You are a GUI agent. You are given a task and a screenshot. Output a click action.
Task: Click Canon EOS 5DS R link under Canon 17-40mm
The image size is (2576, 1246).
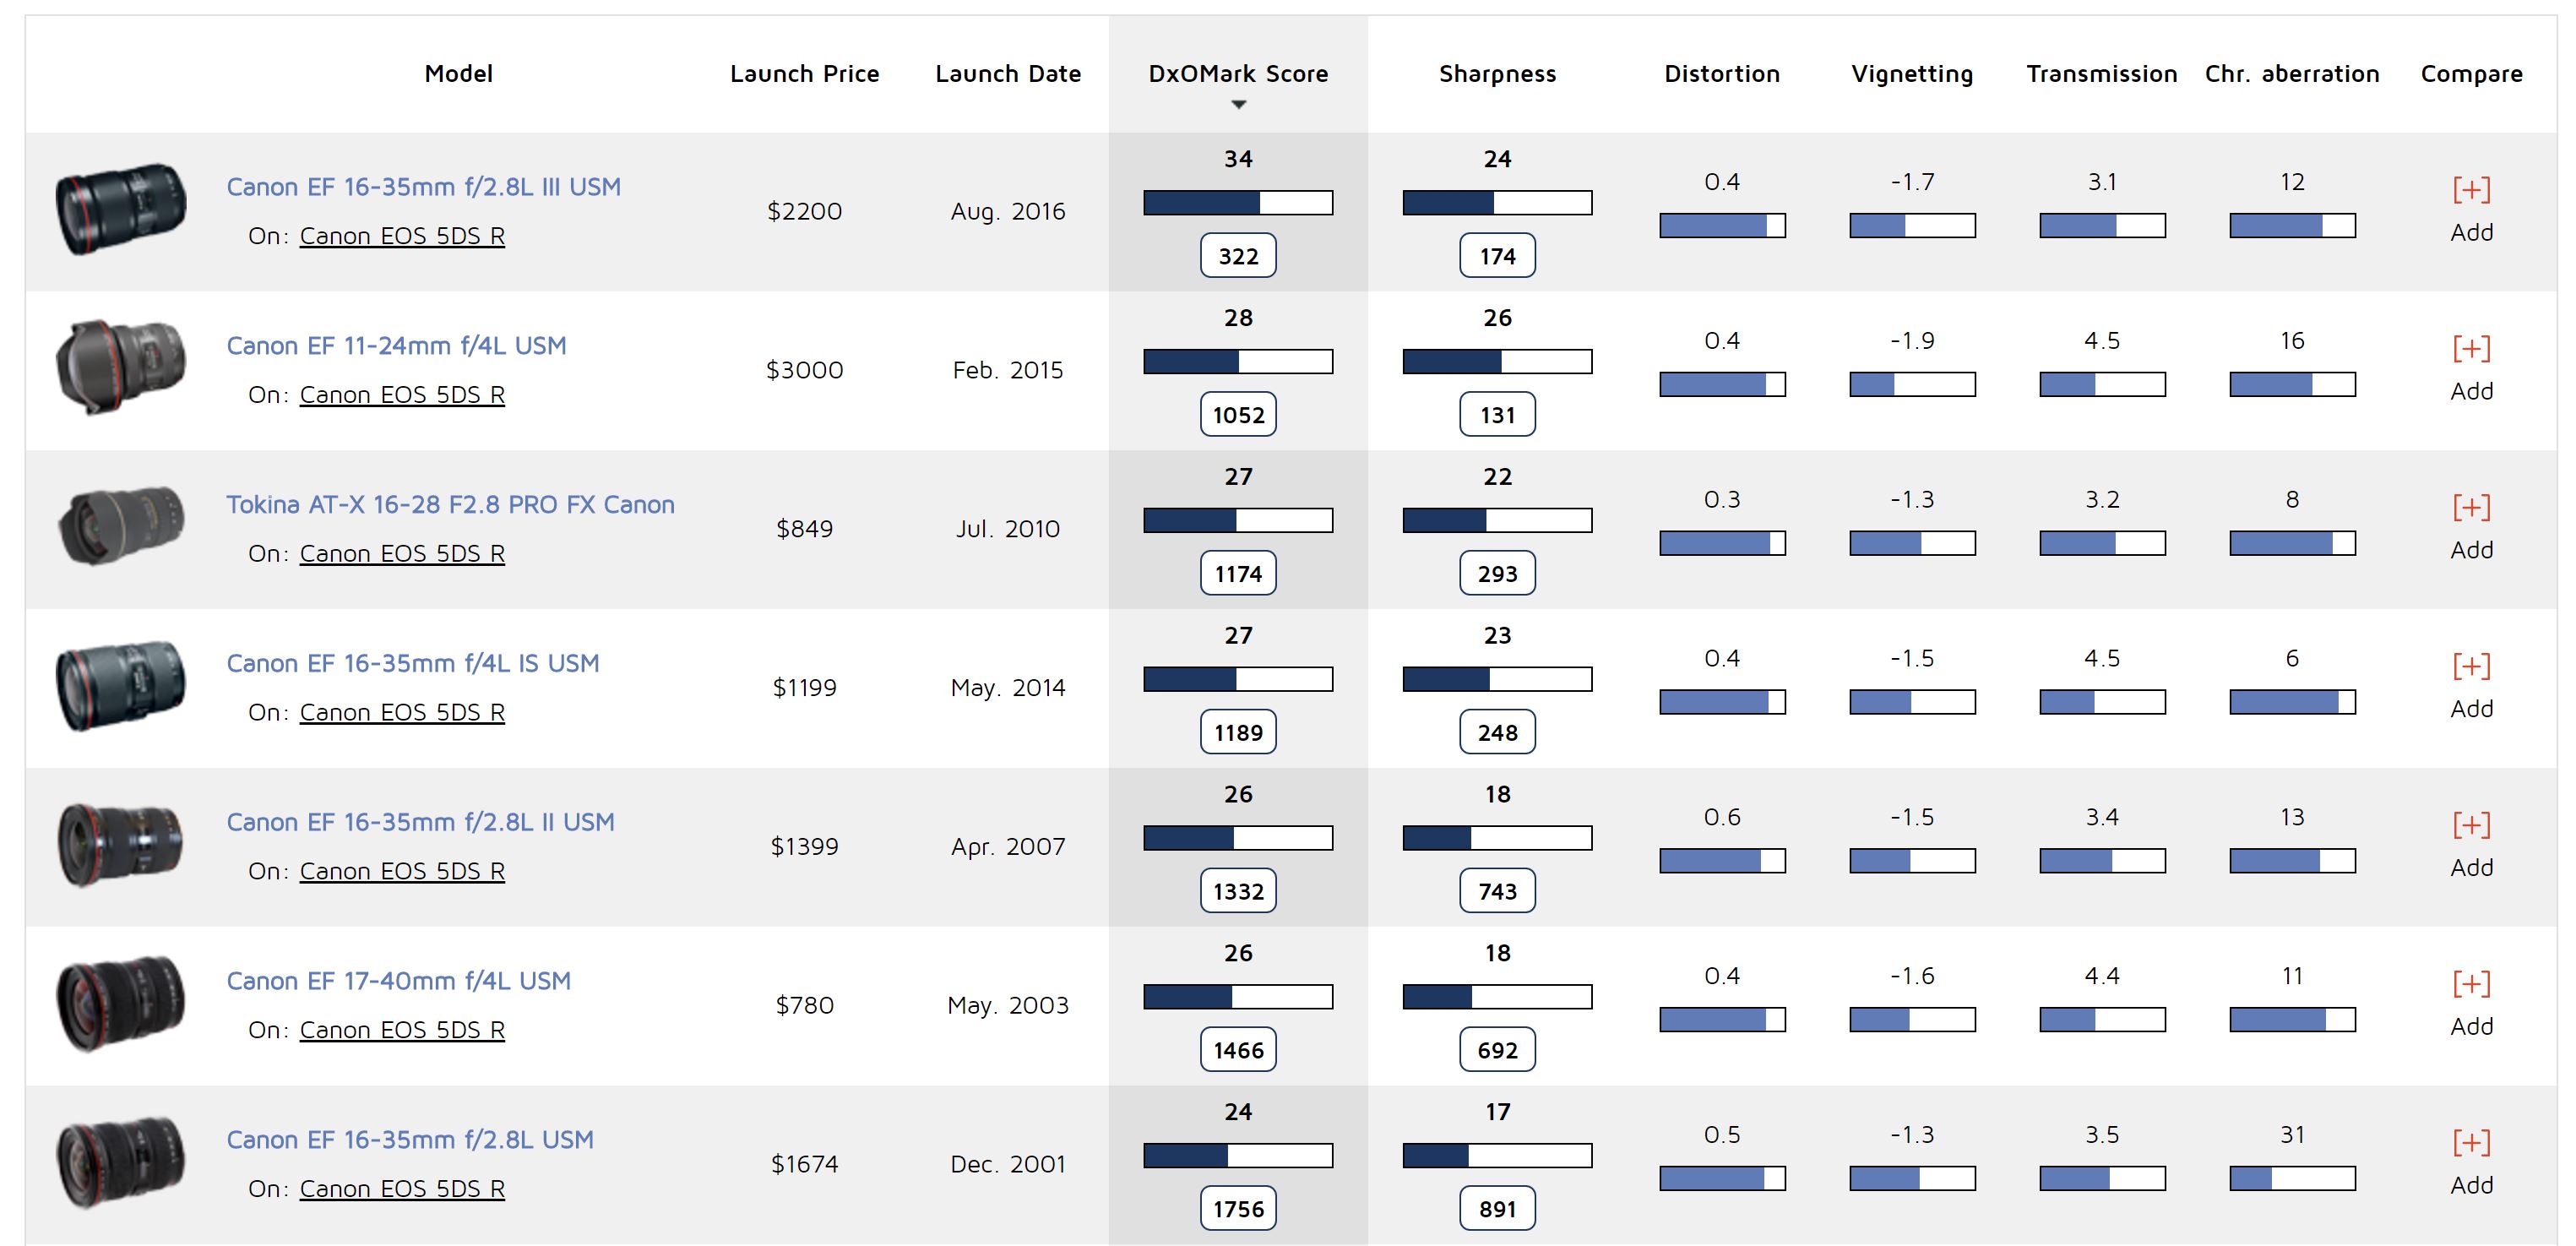pos(402,1030)
